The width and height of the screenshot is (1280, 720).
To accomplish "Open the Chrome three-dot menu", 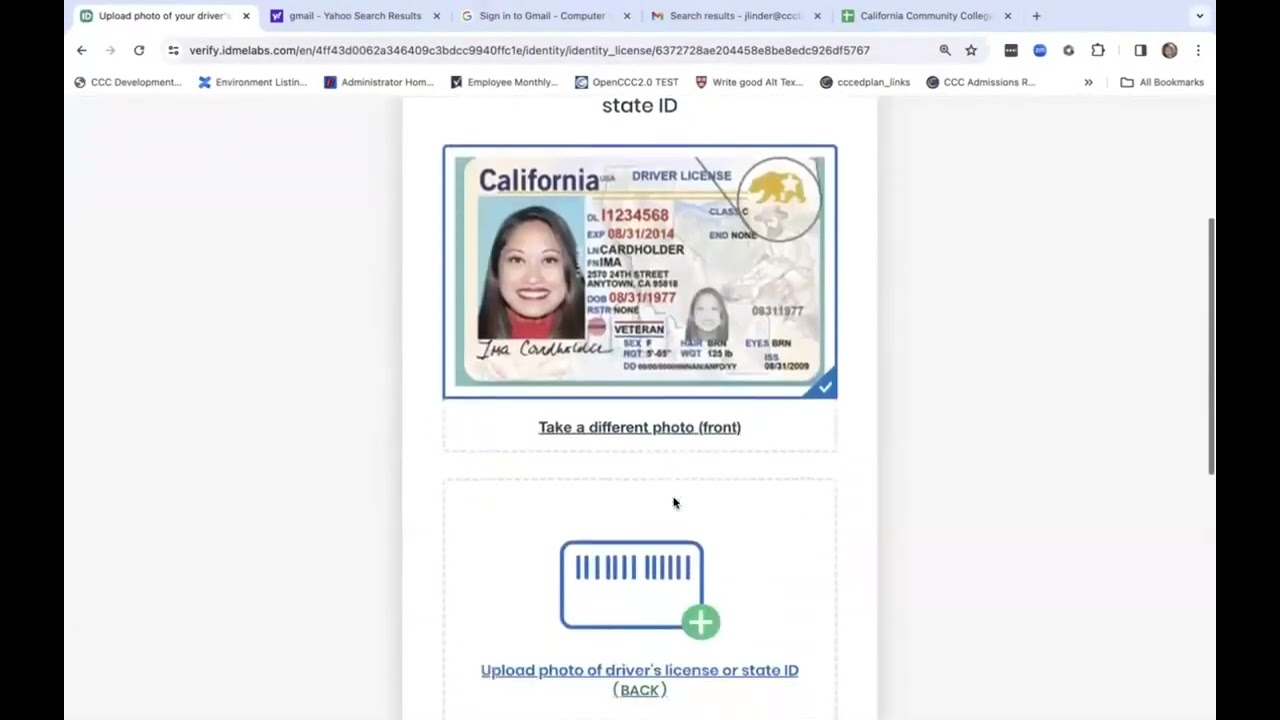I will pyautogui.click(x=1198, y=50).
